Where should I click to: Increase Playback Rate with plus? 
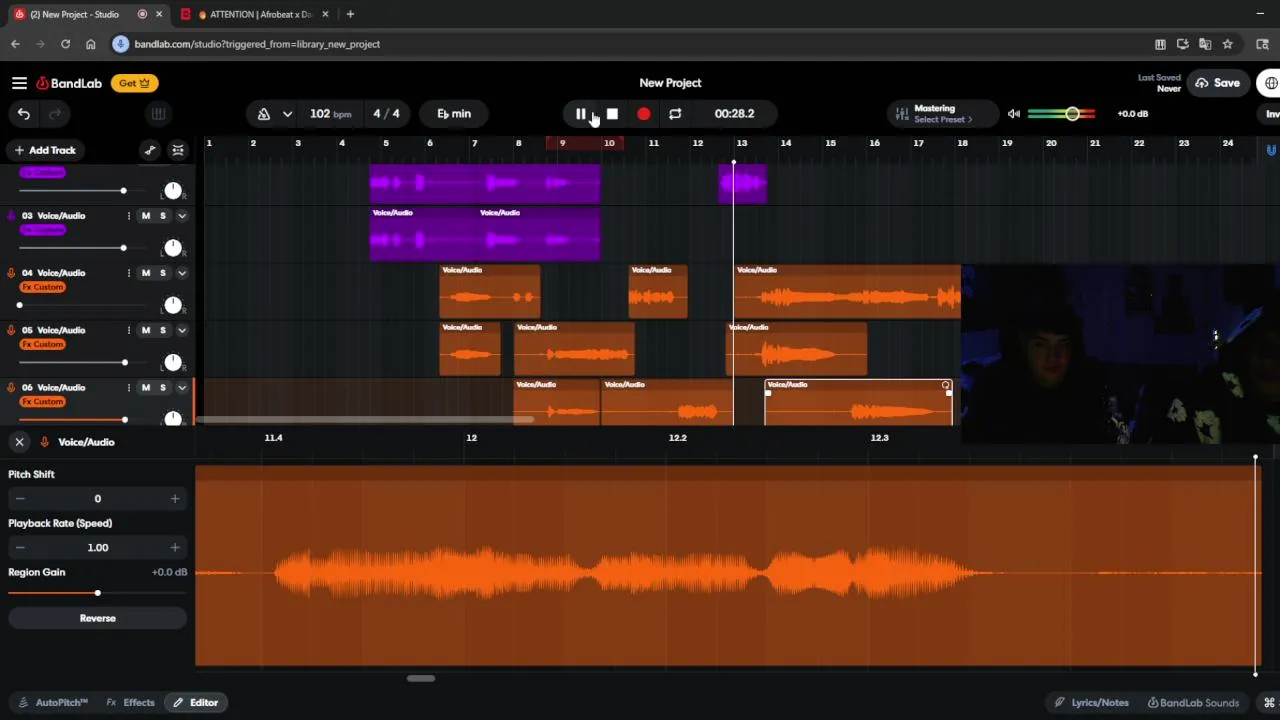175,547
